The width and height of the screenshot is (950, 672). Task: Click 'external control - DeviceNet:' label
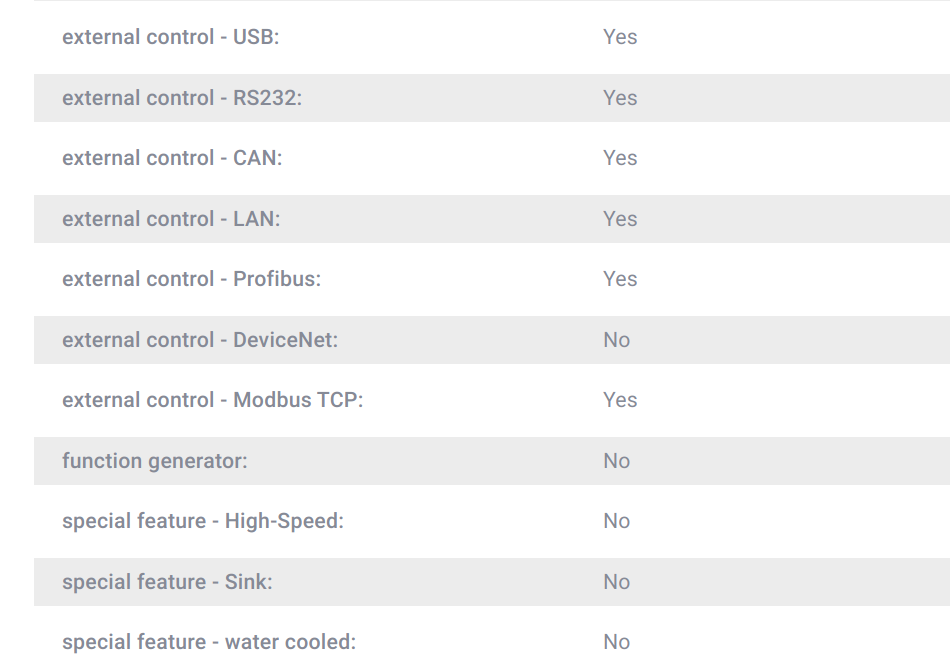click(200, 340)
